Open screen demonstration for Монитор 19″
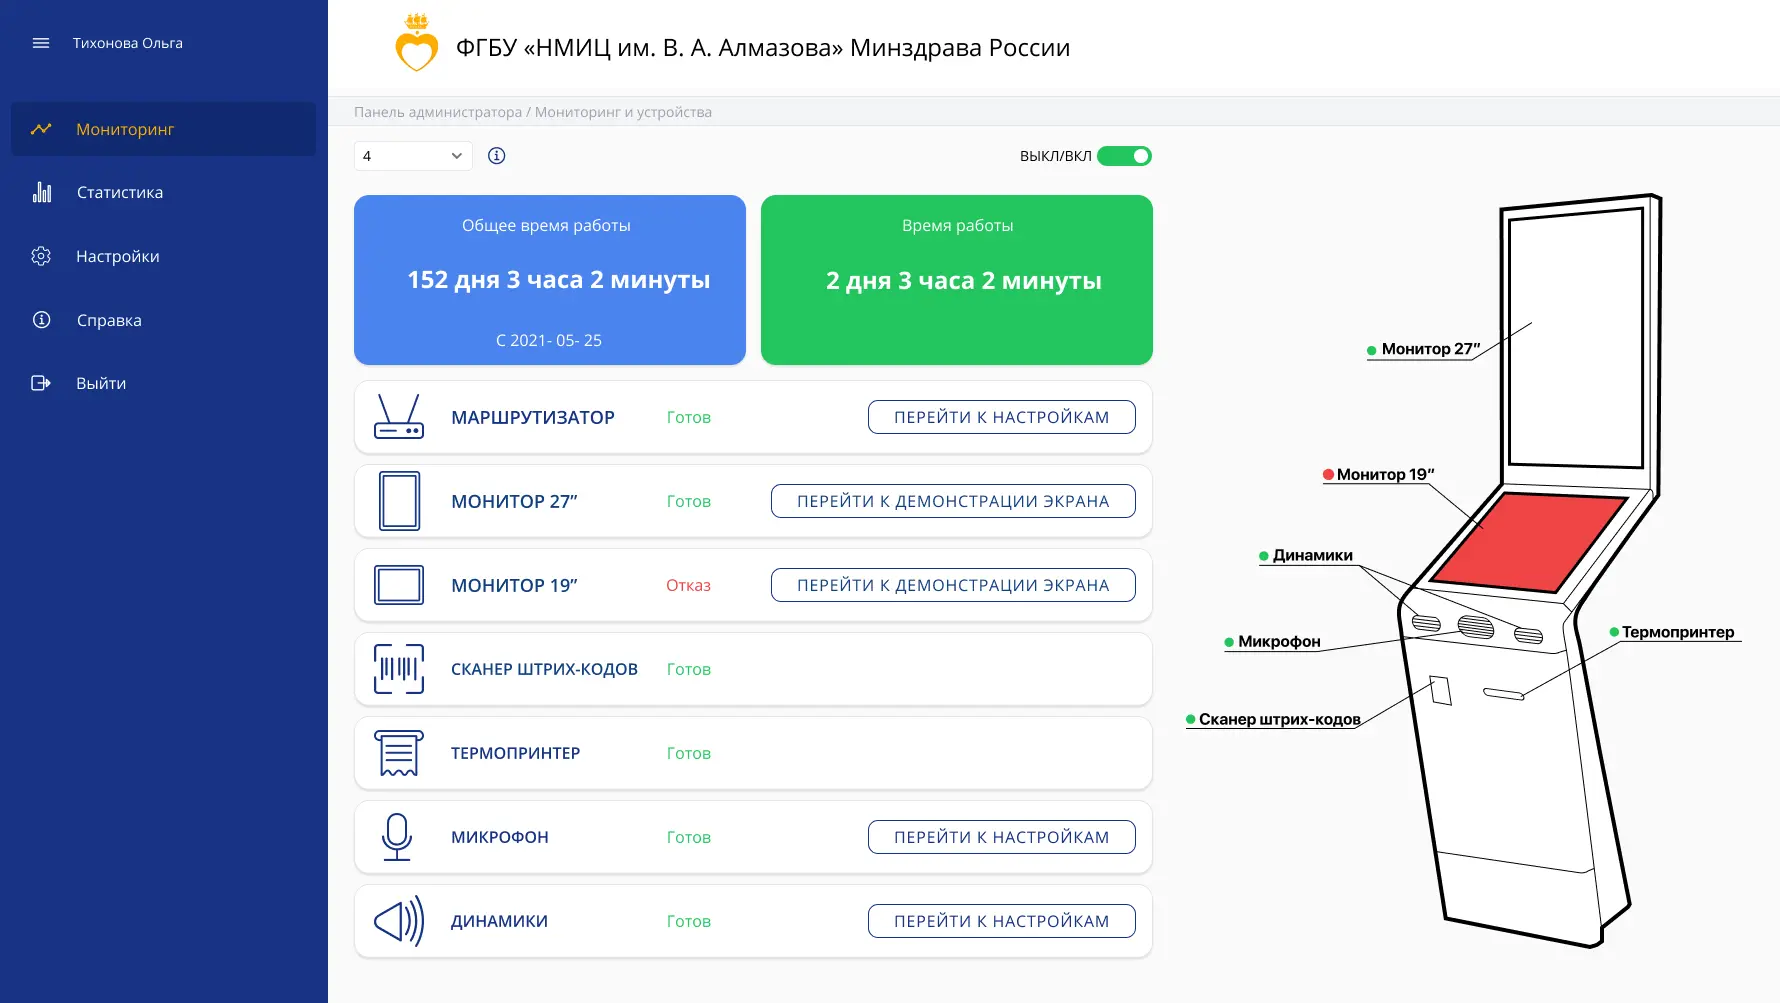This screenshot has width=1780, height=1003. [x=953, y=585]
